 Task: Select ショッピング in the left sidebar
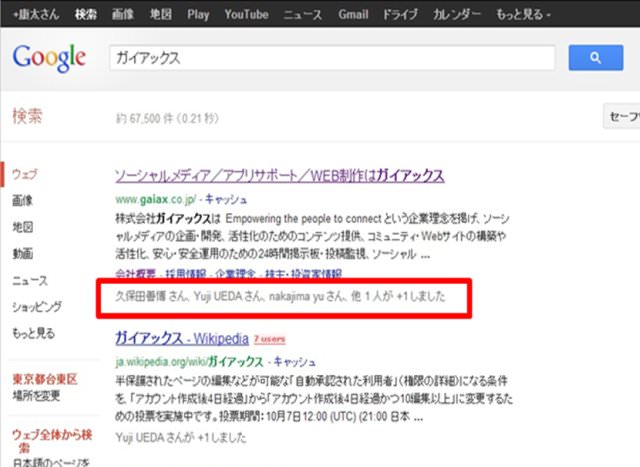tap(37, 307)
